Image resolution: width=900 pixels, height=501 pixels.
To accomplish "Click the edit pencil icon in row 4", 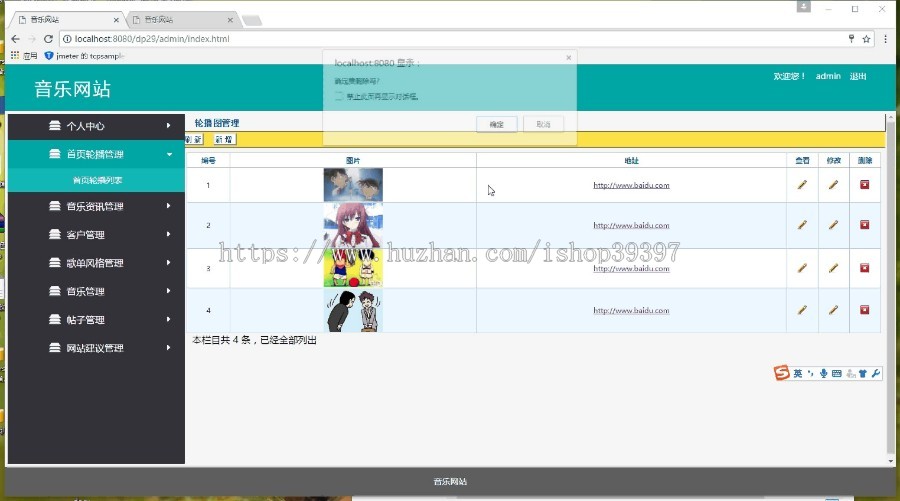I will pos(833,310).
